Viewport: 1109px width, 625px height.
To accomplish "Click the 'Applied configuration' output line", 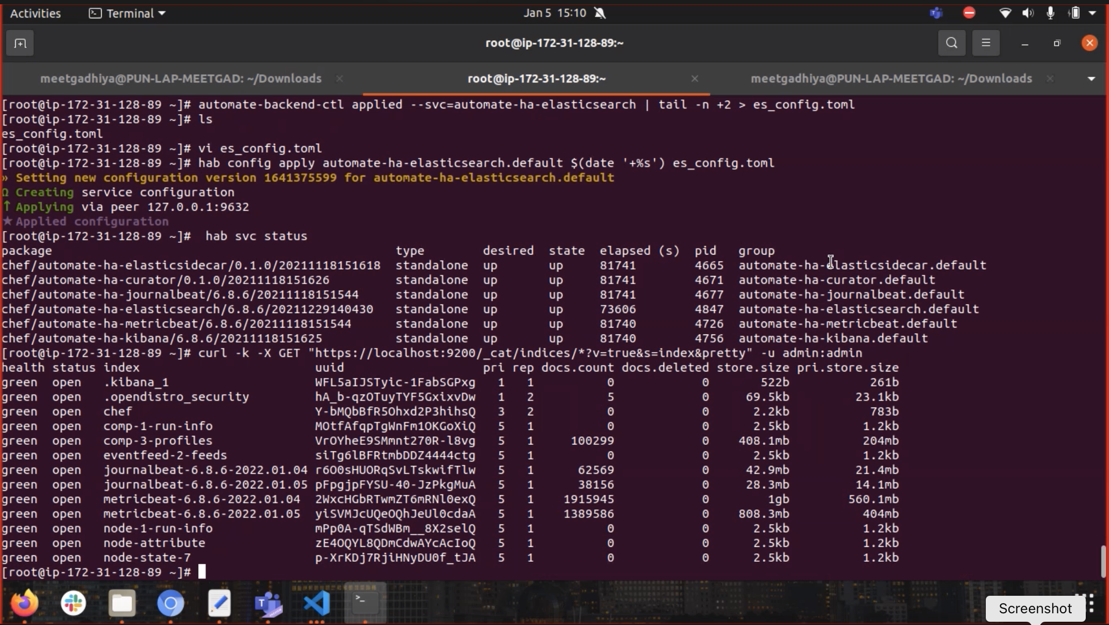I will [x=86, y=221].
